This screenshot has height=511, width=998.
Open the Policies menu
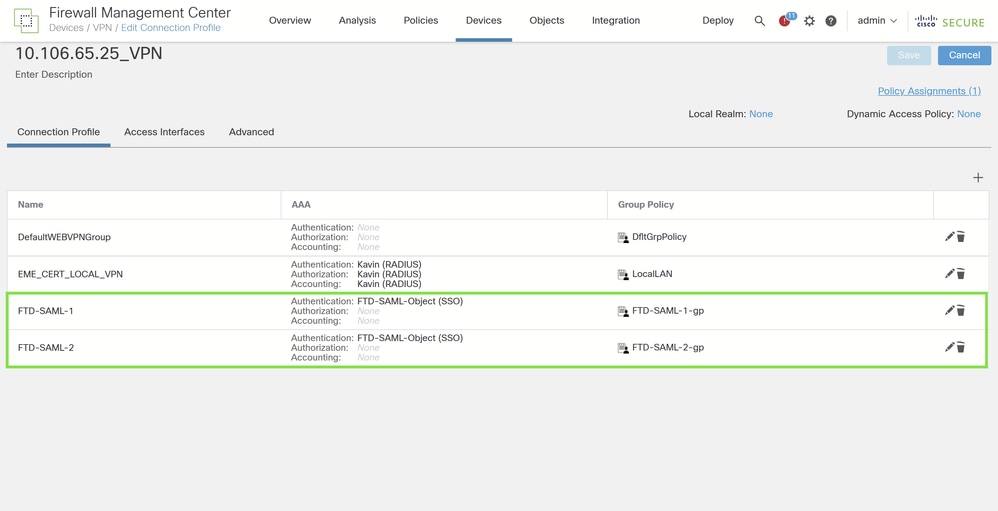[421, 20]
